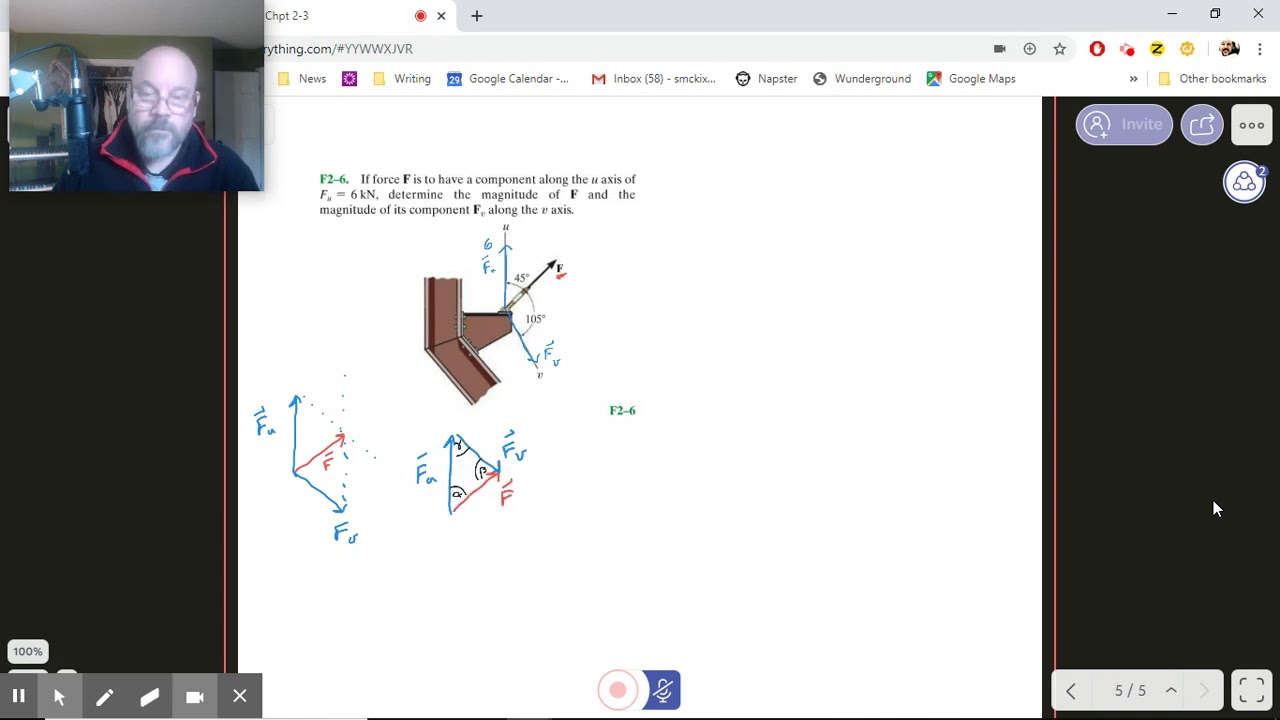
Task: Enter full screen mode on the whiteboard
Action: [1252, 690]
